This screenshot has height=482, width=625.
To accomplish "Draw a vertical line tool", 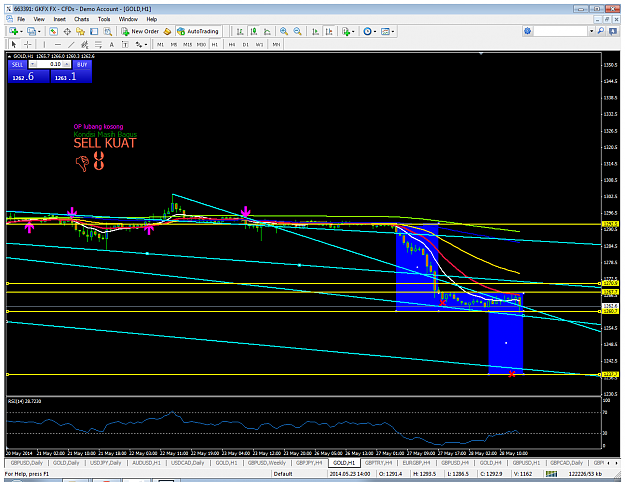I will pyautogui.click(x=44, y=45).
